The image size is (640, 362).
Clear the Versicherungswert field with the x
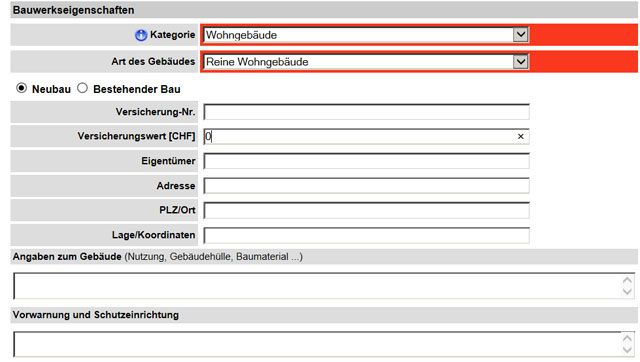pyautogui.click(x=520, y=136)
